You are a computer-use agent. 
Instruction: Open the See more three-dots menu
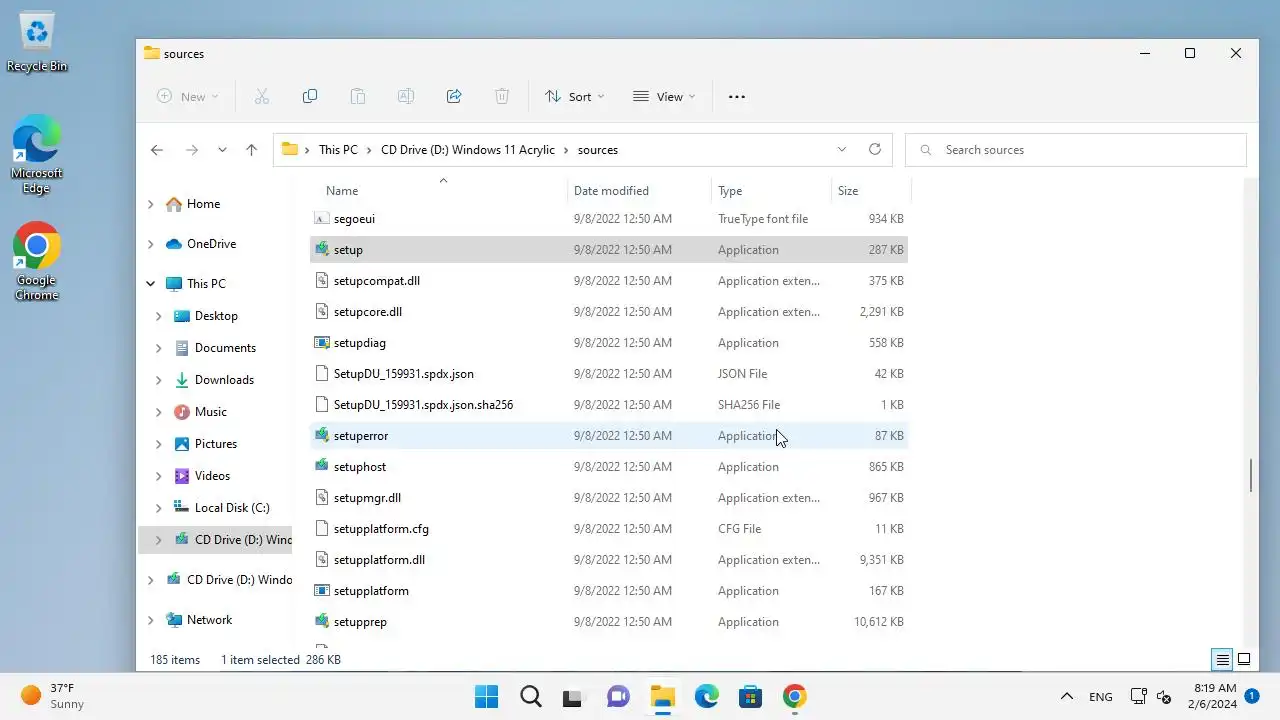point(737,97)
